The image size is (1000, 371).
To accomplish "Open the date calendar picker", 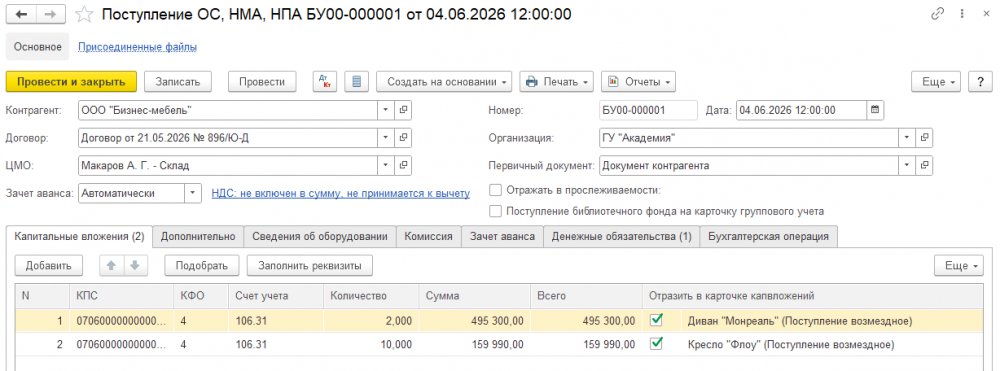I will [x=875, y=110].
